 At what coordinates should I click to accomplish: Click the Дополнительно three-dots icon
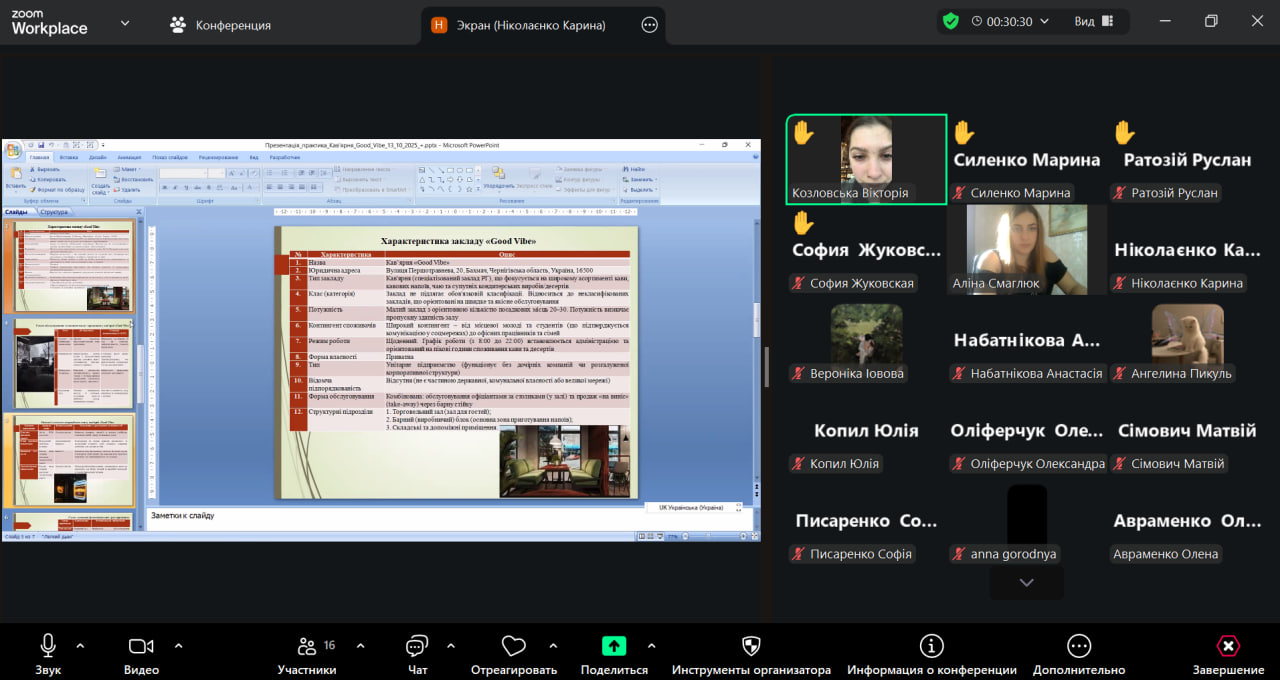(1078, 646)
